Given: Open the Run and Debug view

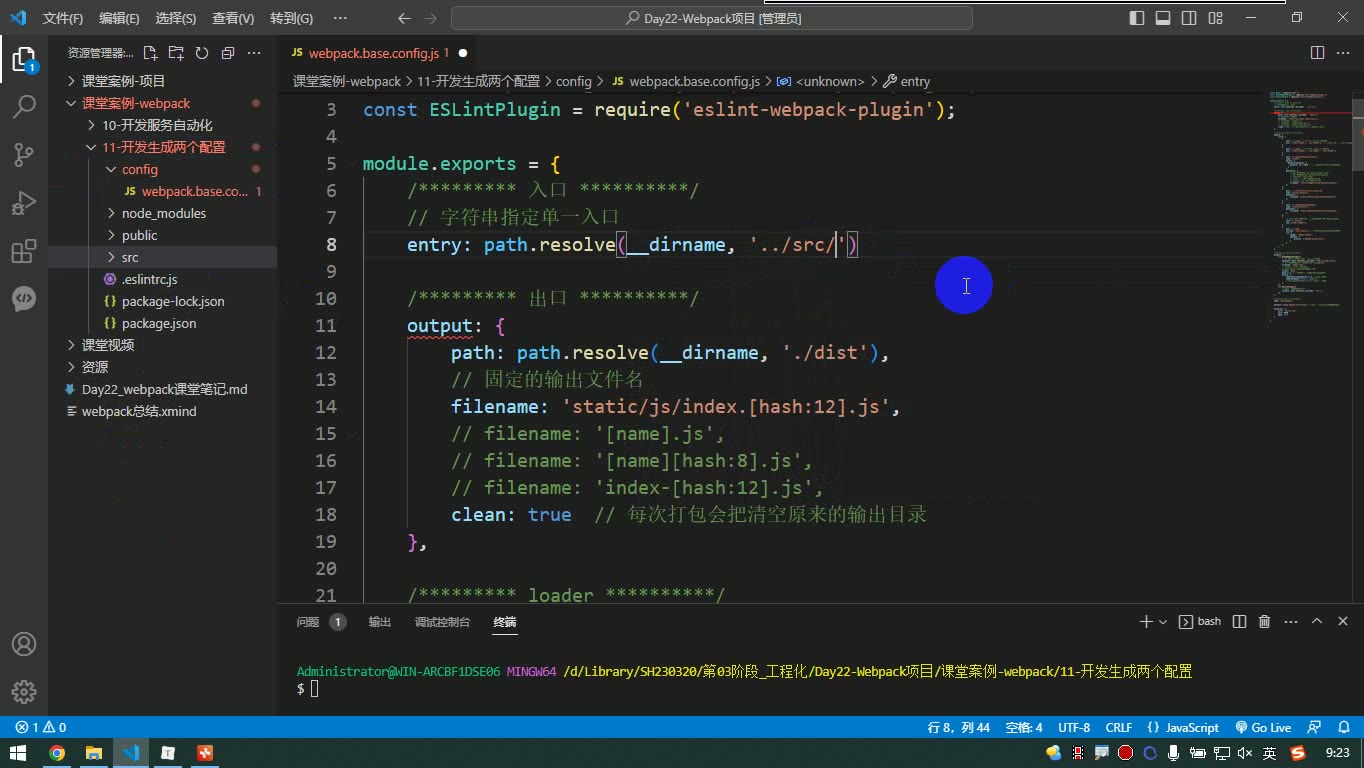Looking at the screenshot, I should pos(24,202).
